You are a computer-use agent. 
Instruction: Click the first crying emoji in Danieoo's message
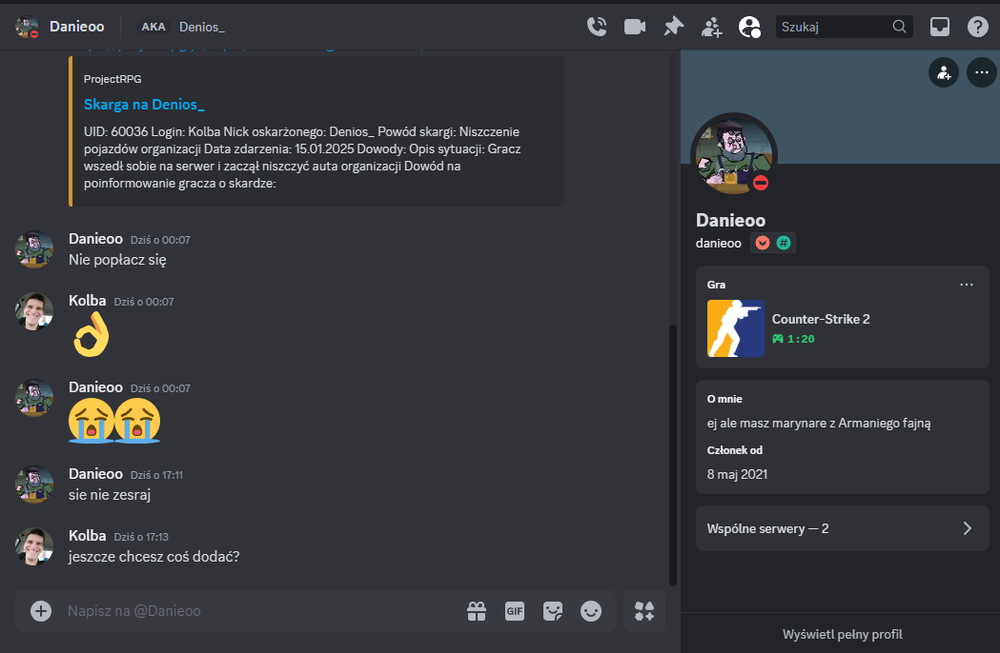click(x=91, y=420)
